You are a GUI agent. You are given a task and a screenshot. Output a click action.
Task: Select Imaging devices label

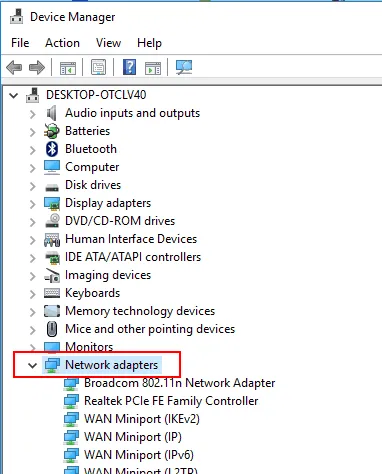tap(108, 275)
